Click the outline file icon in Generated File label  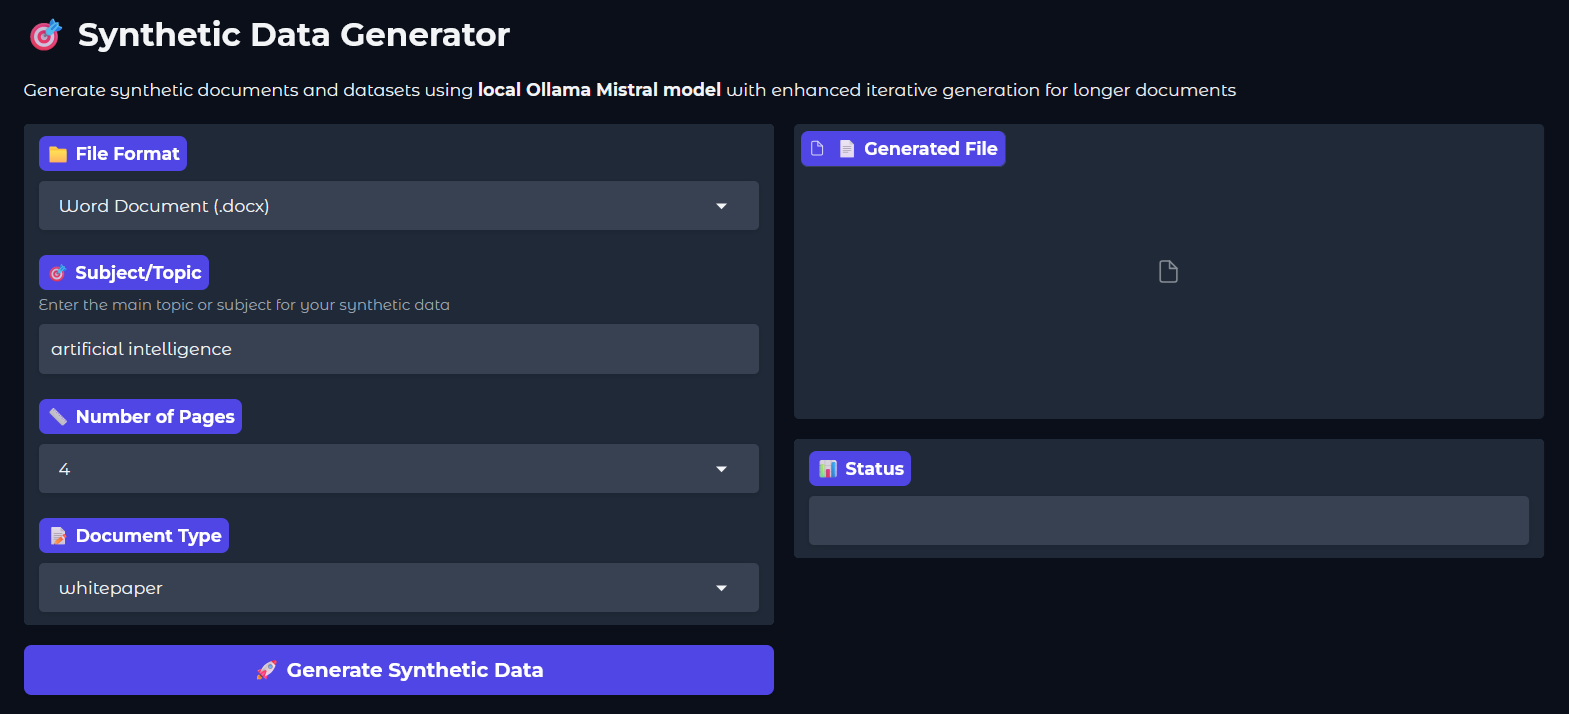[817, 148]
